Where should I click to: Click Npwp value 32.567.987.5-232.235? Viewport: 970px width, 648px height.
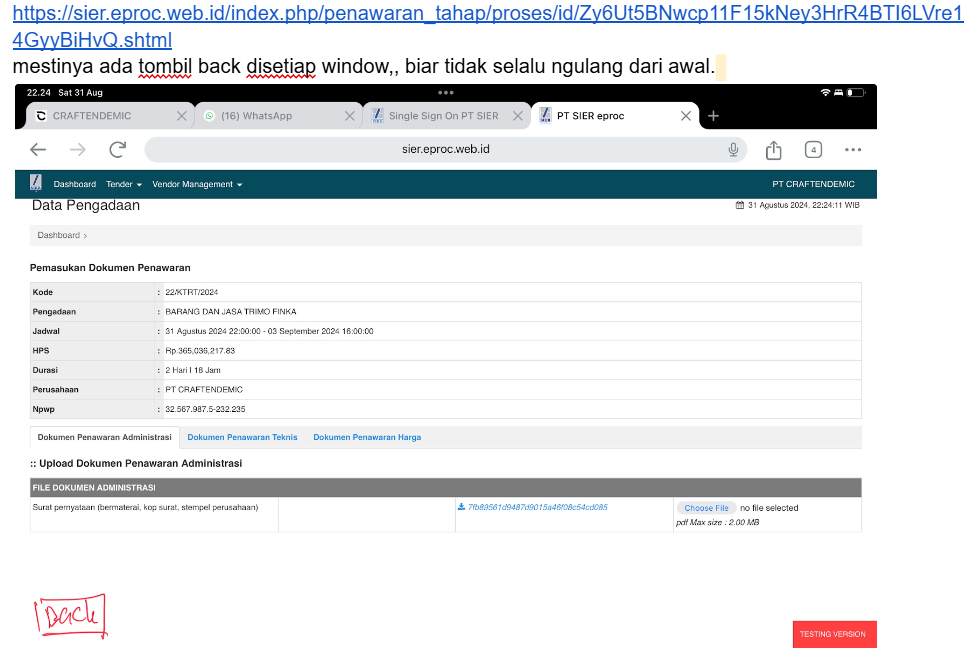205,409
